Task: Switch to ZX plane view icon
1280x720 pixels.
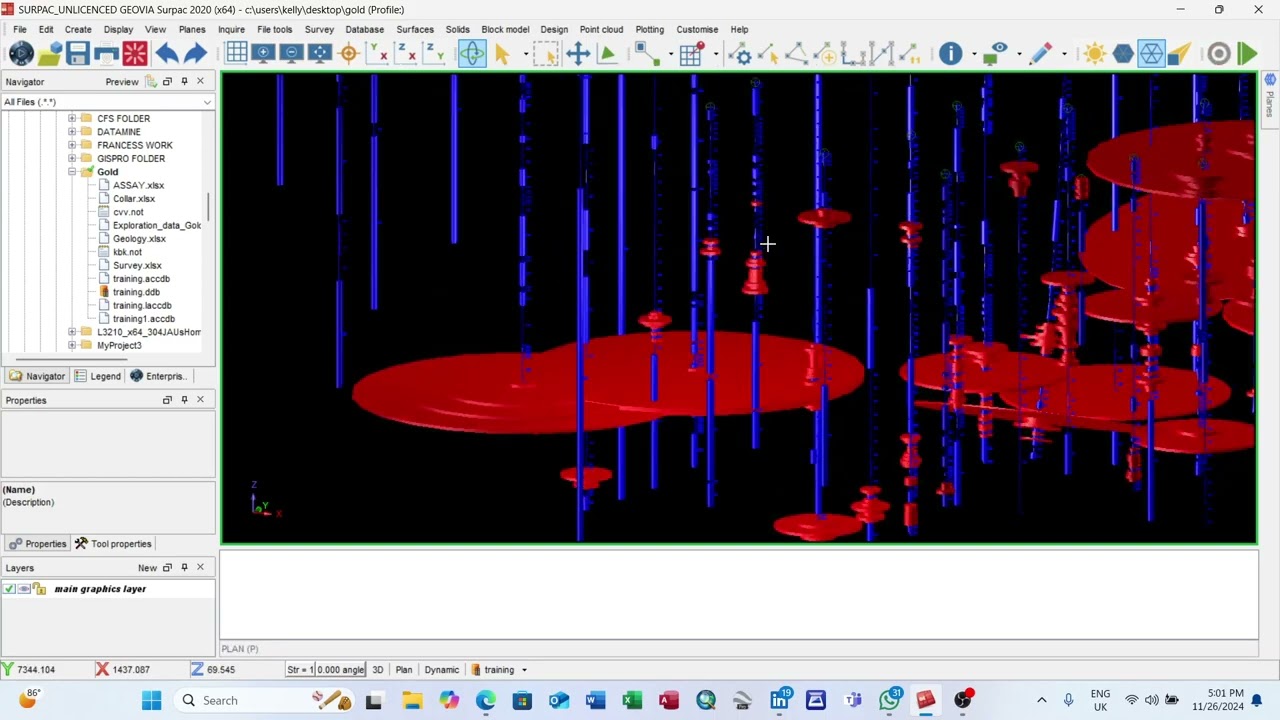Action: coord(406,54)
